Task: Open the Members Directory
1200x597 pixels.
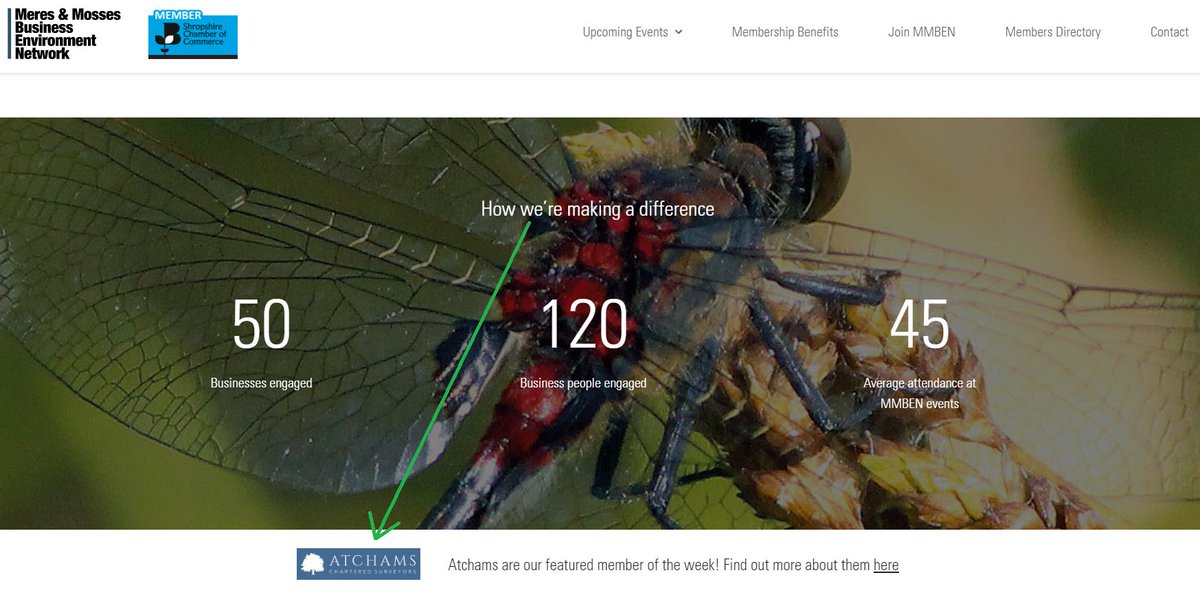Action: pyautogui.click(x=1053, y=32)
